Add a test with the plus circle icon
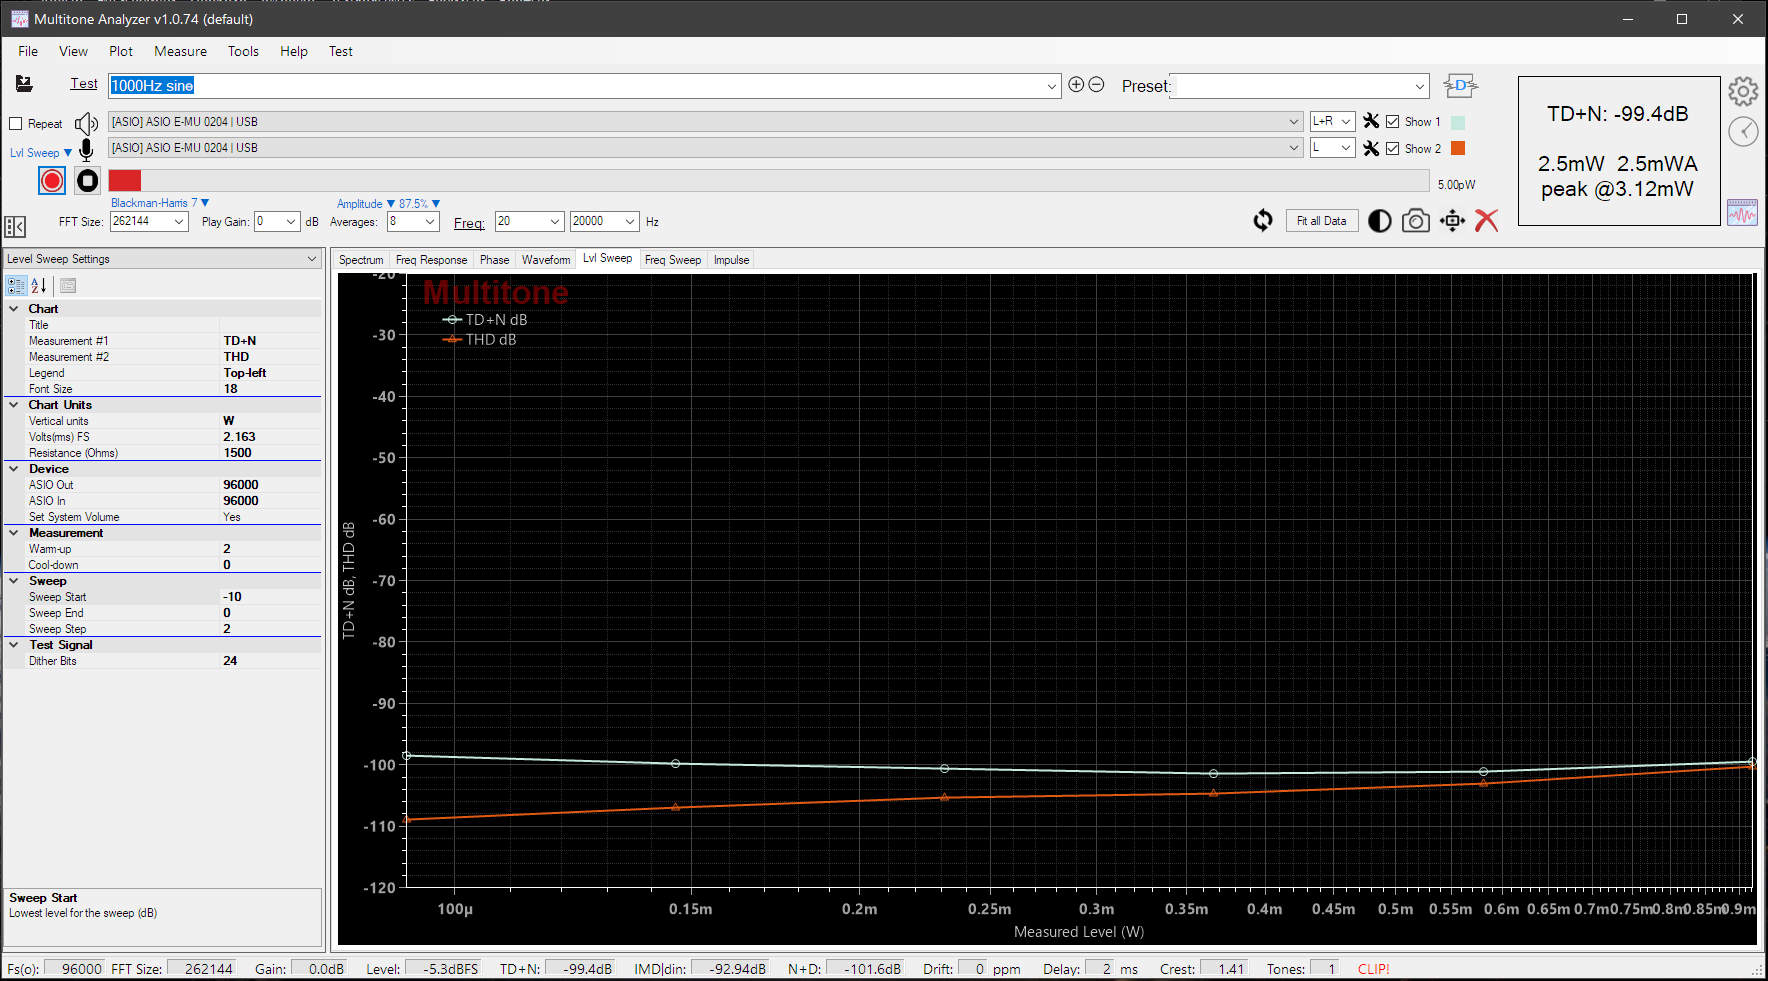Image resolution: width=1768 pixels, height=981 pixels. tap(1076, 85)
